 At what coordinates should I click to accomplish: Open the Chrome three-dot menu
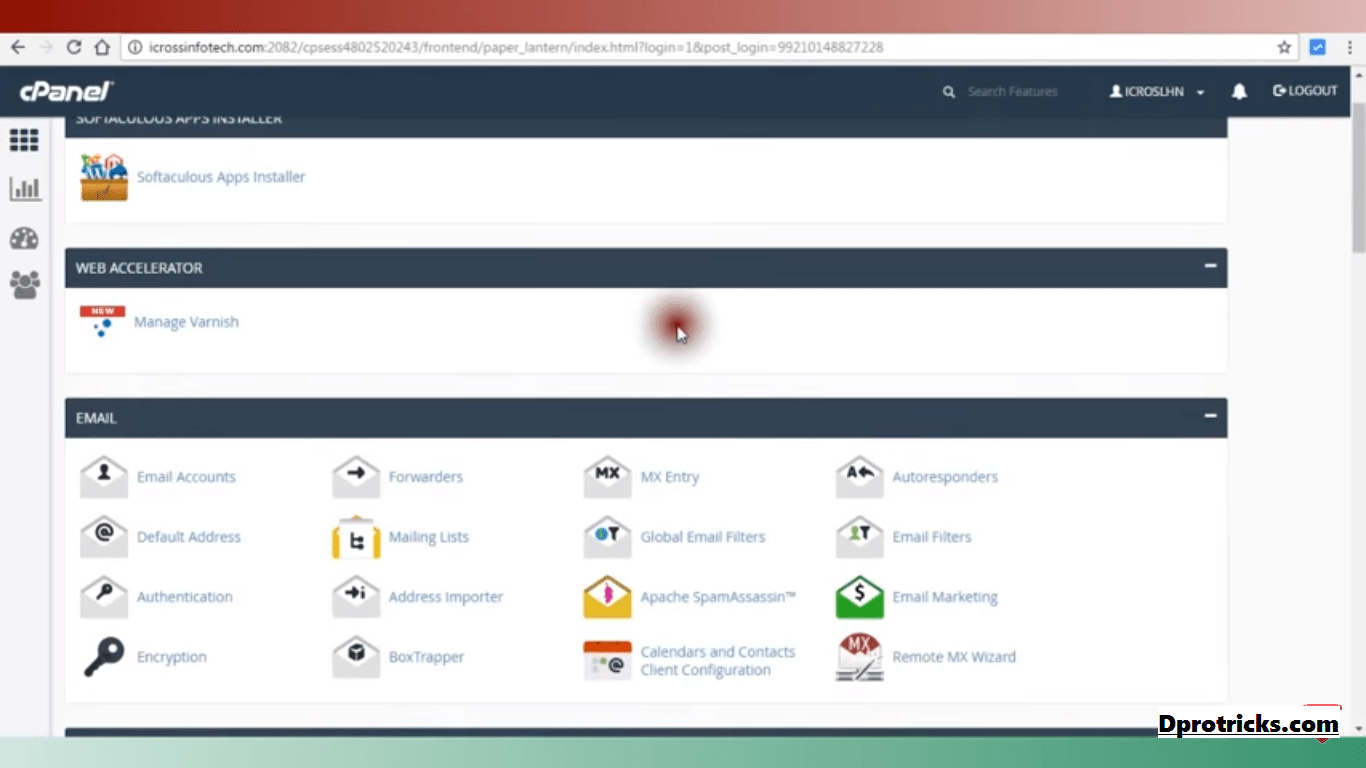1350,47
